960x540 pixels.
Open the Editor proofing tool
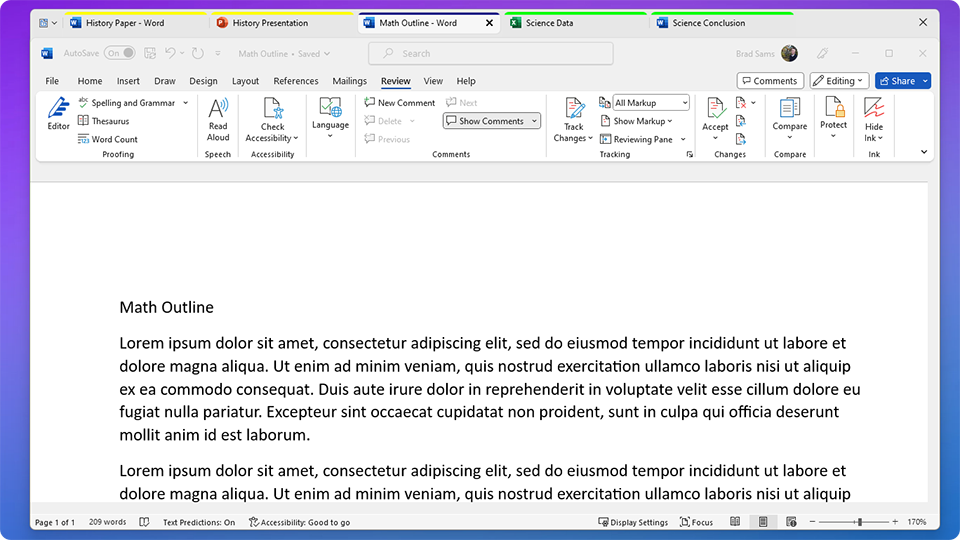(58, 113)
